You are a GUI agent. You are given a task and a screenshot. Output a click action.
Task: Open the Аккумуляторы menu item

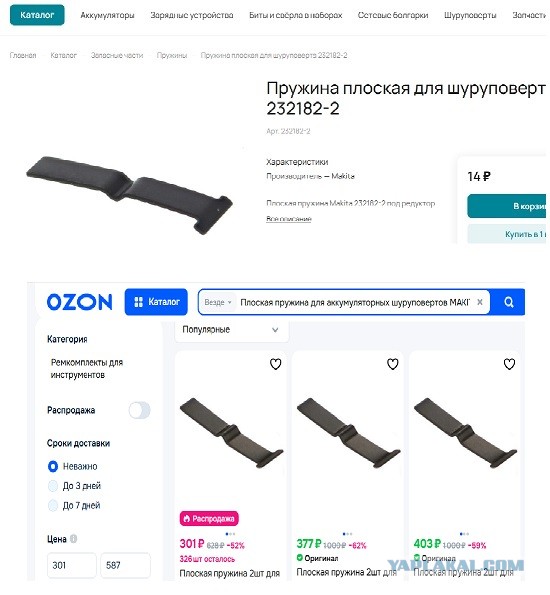[107, 15]
